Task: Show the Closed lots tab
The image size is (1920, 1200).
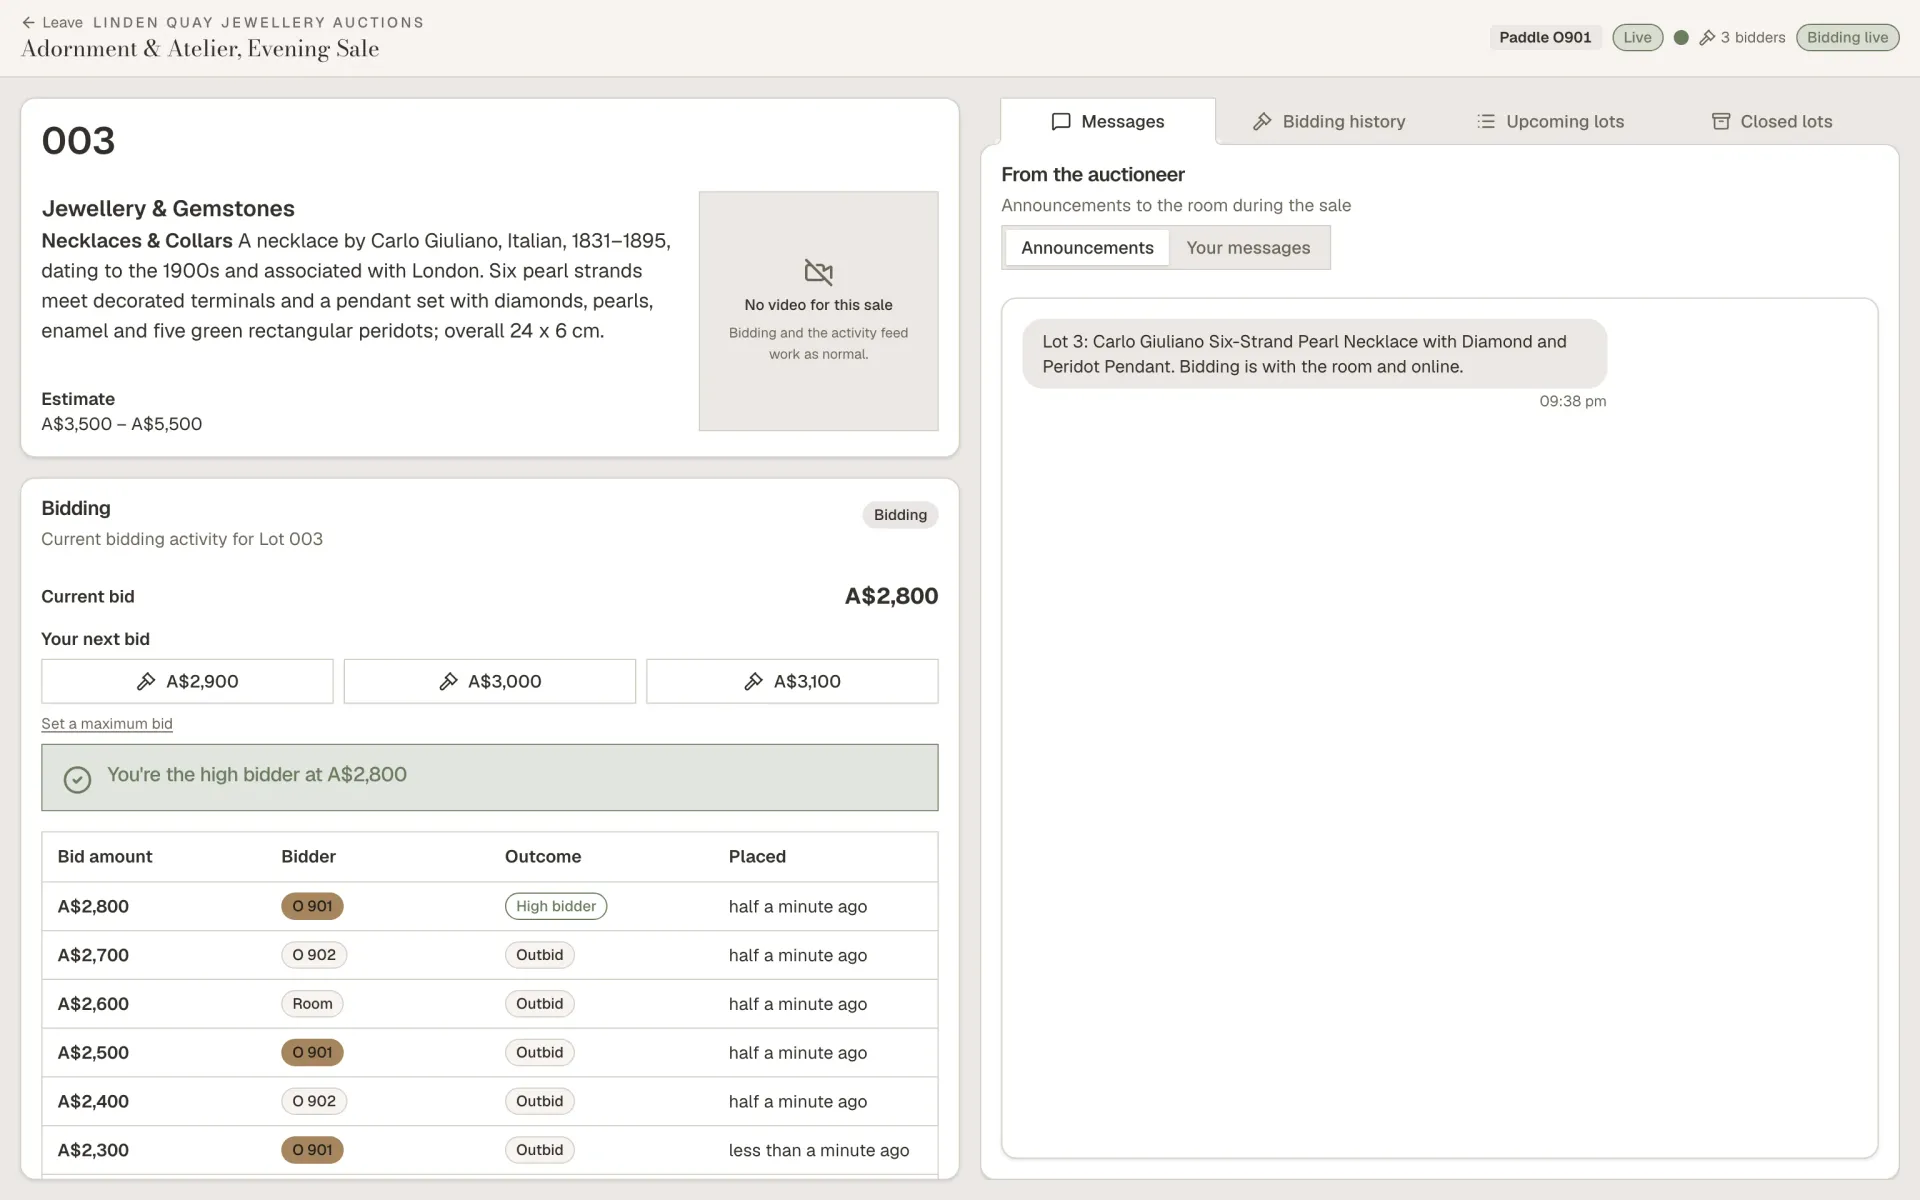Action: coord(1772,121)
